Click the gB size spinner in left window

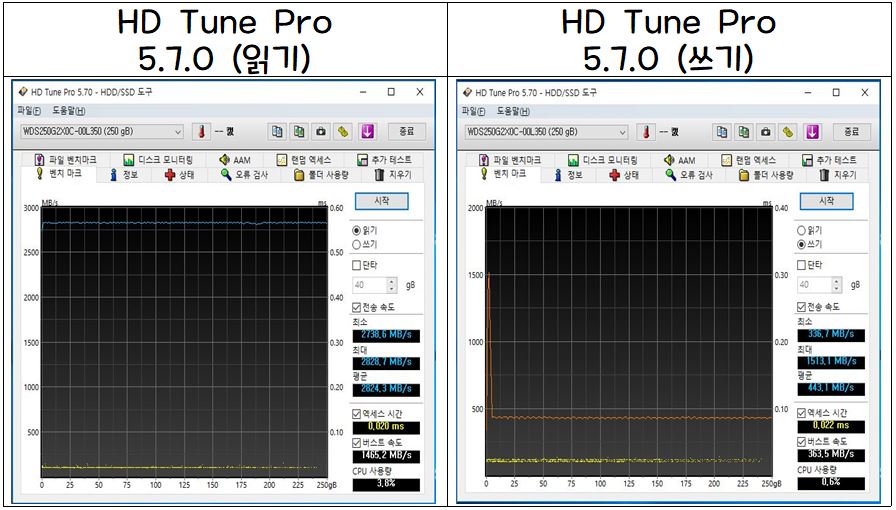(391, 285)
